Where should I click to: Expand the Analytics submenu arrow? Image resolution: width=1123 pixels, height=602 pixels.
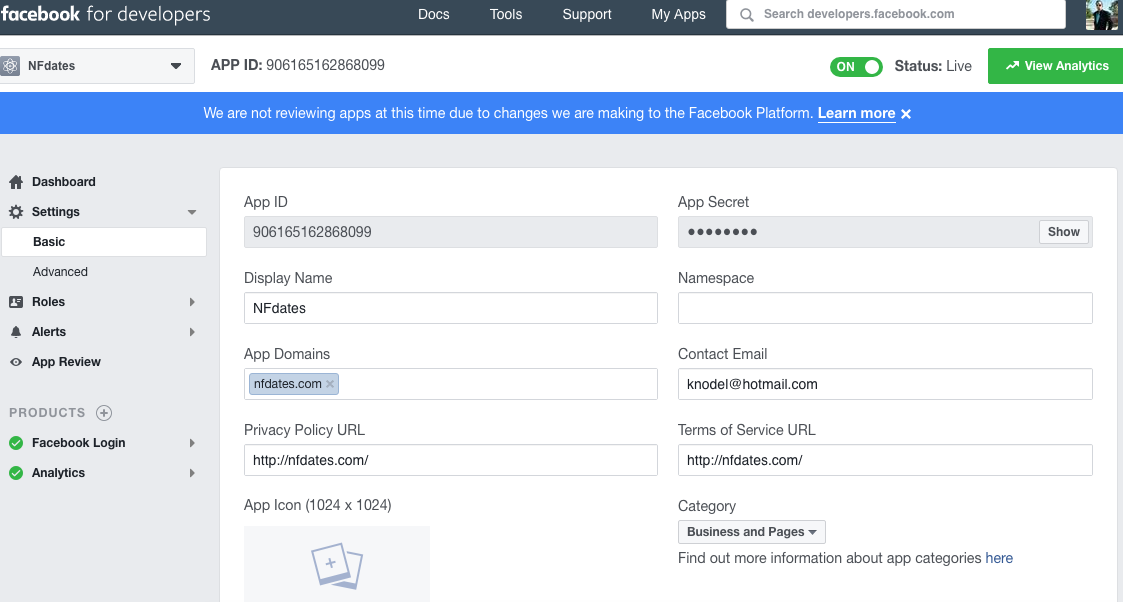pos(192,473)
